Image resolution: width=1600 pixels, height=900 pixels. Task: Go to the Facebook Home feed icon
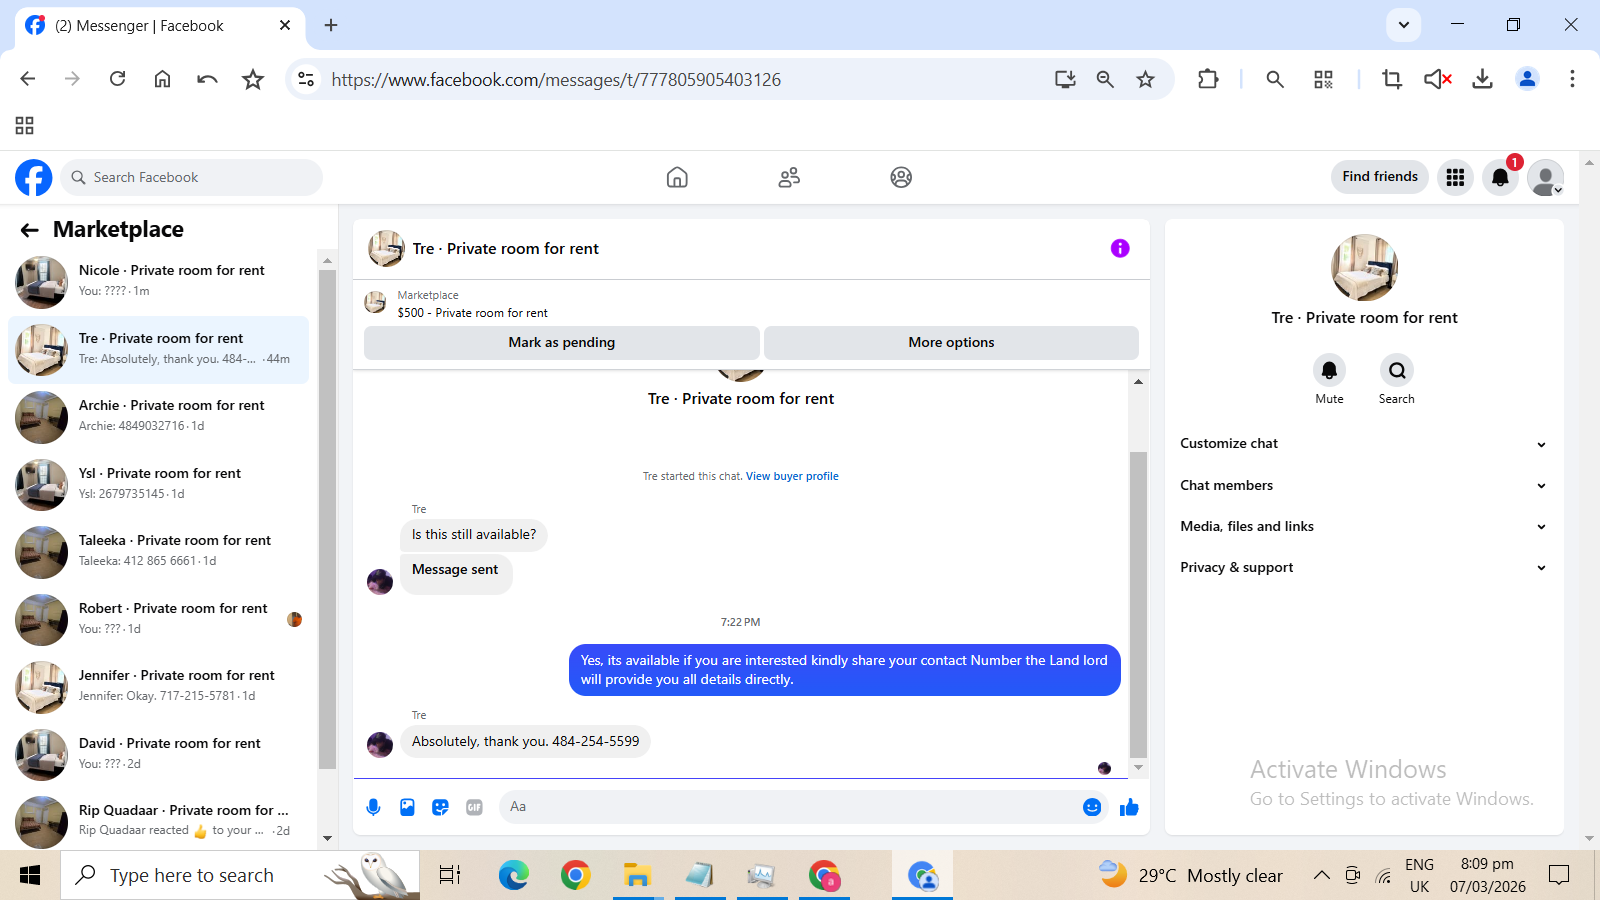pos(677,178)
